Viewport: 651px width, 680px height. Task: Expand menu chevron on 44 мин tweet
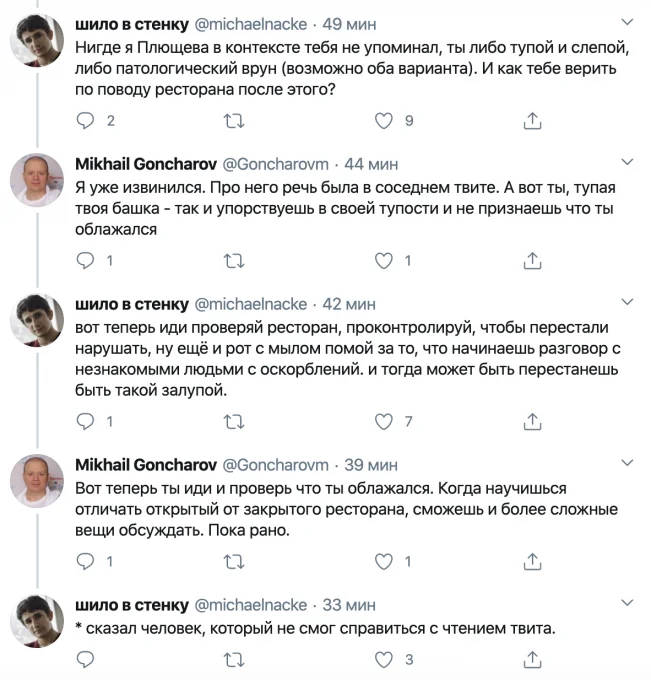point(628,162)
